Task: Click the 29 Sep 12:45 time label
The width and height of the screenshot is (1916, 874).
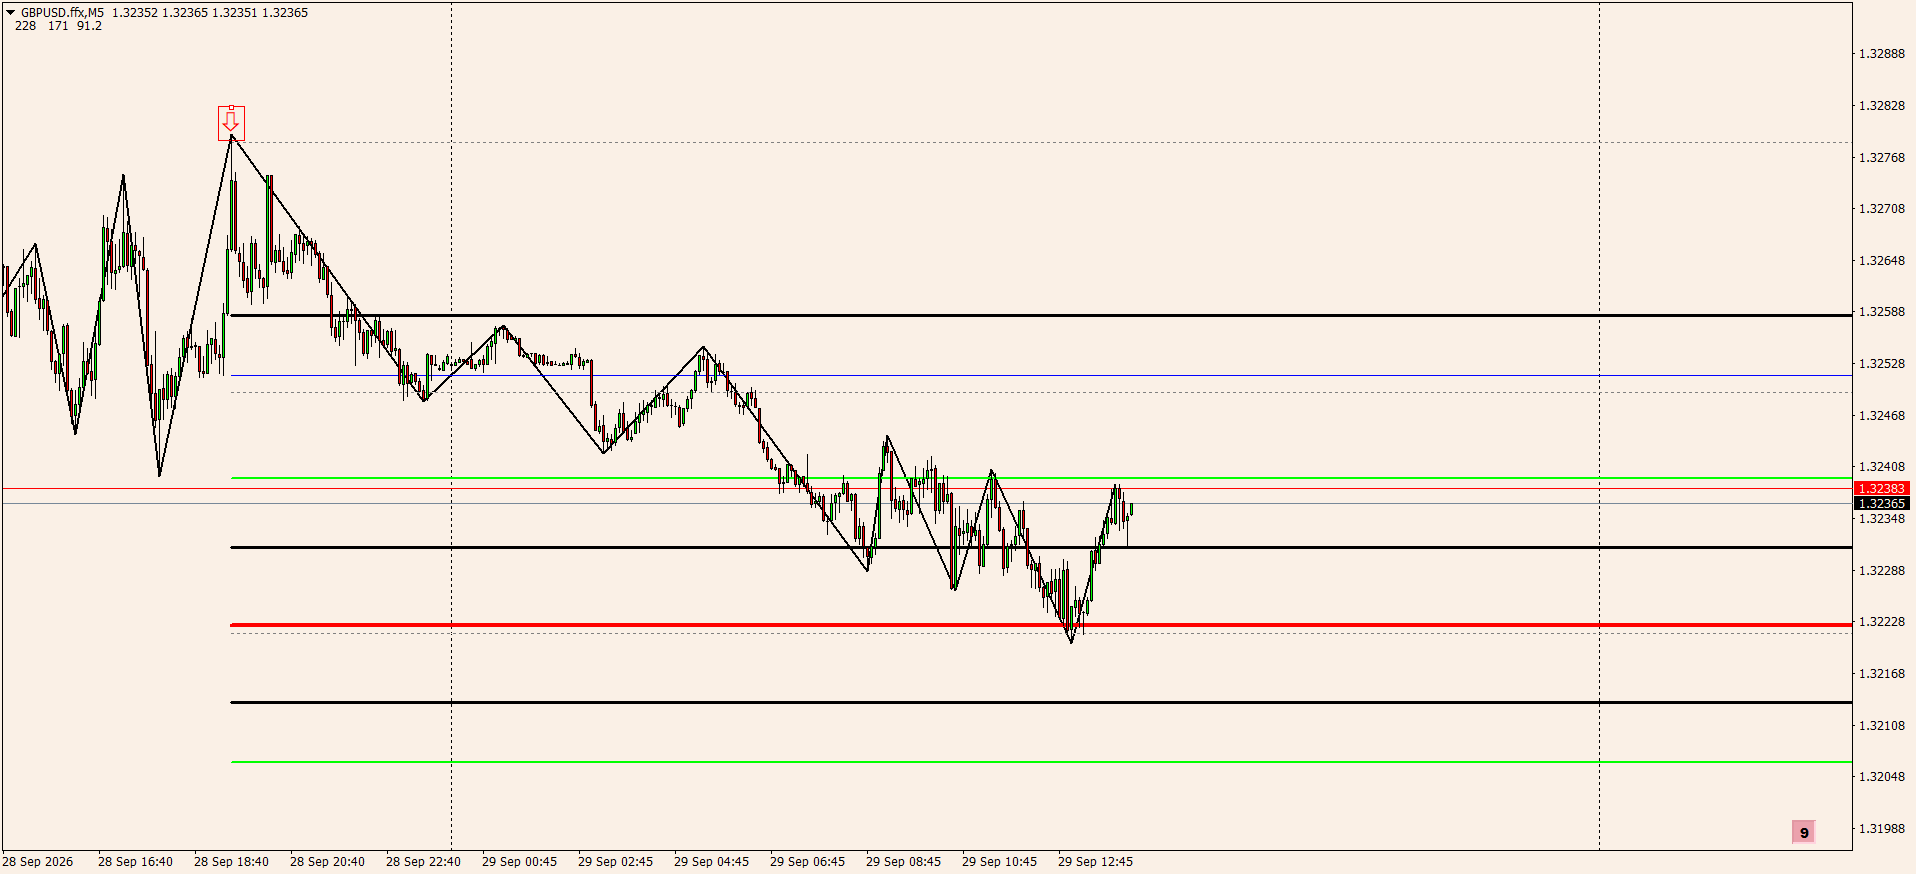Action: [1095, 862]
